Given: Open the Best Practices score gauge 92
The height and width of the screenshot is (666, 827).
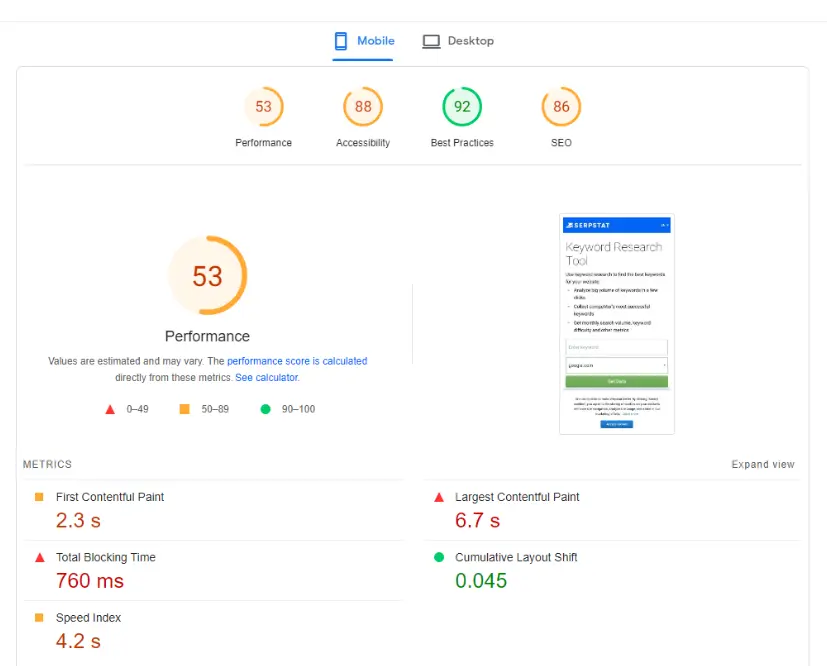Looking at the screenshot, I should click(x=462, y=107).
